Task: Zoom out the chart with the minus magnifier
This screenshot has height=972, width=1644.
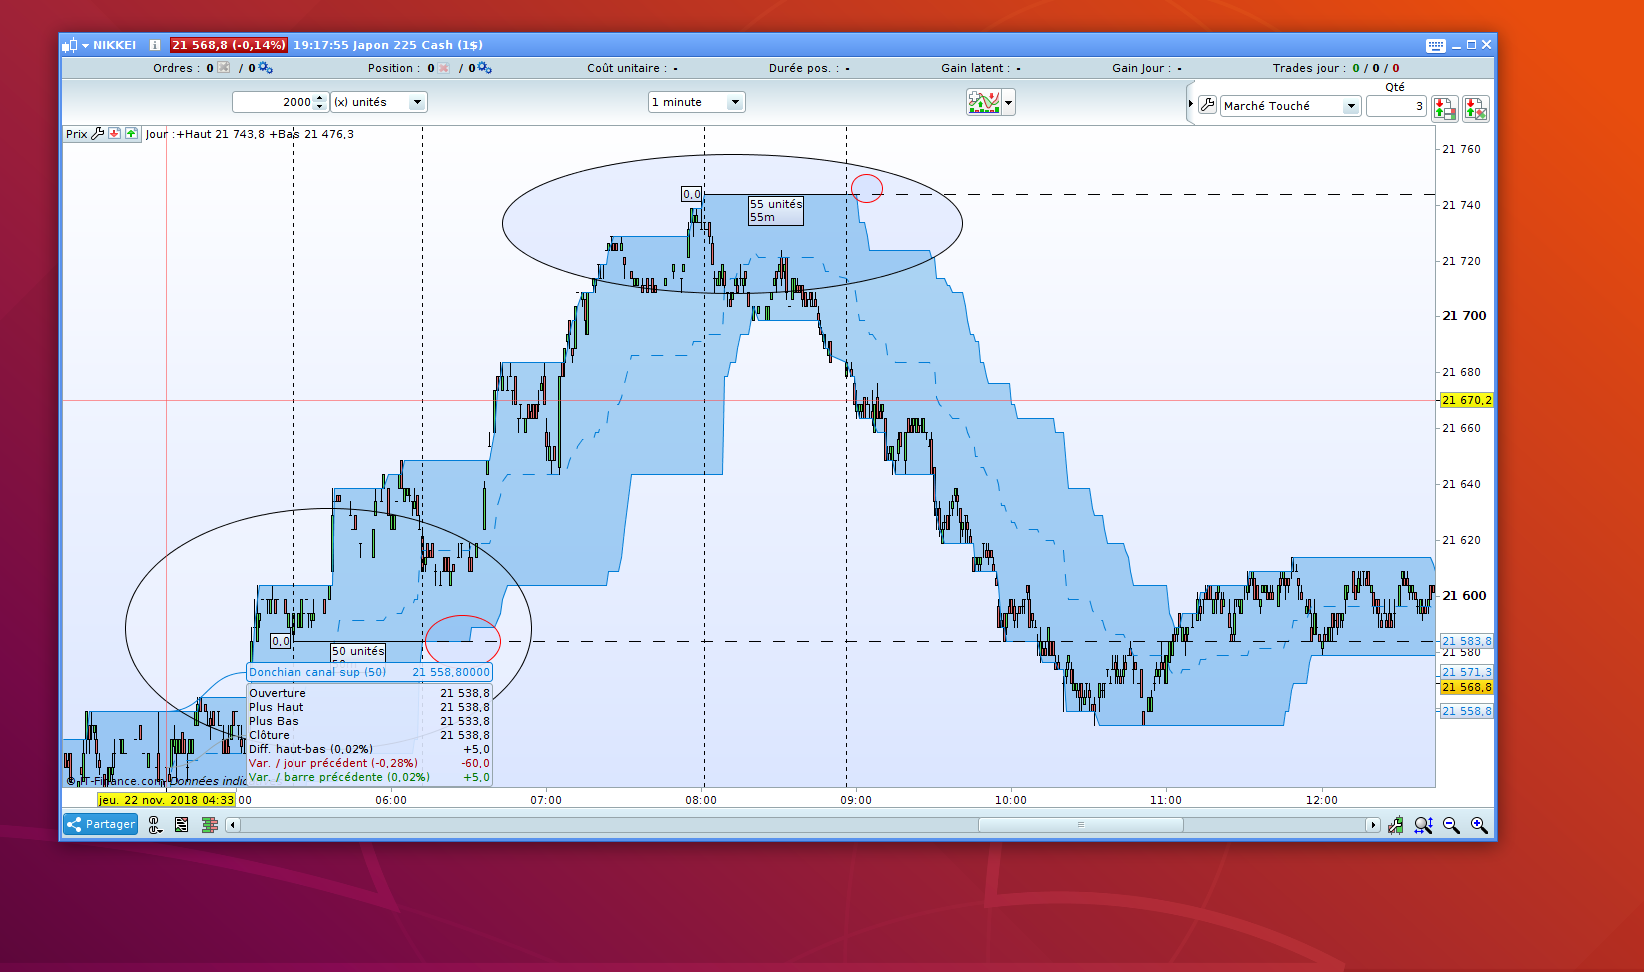Action: tap(1451, 825)
